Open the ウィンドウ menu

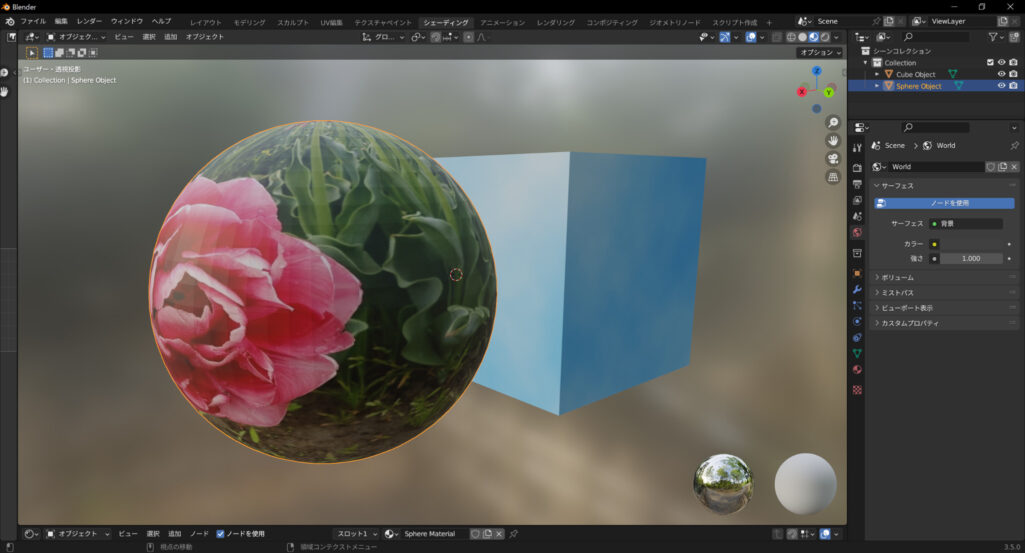pos(126,22)
